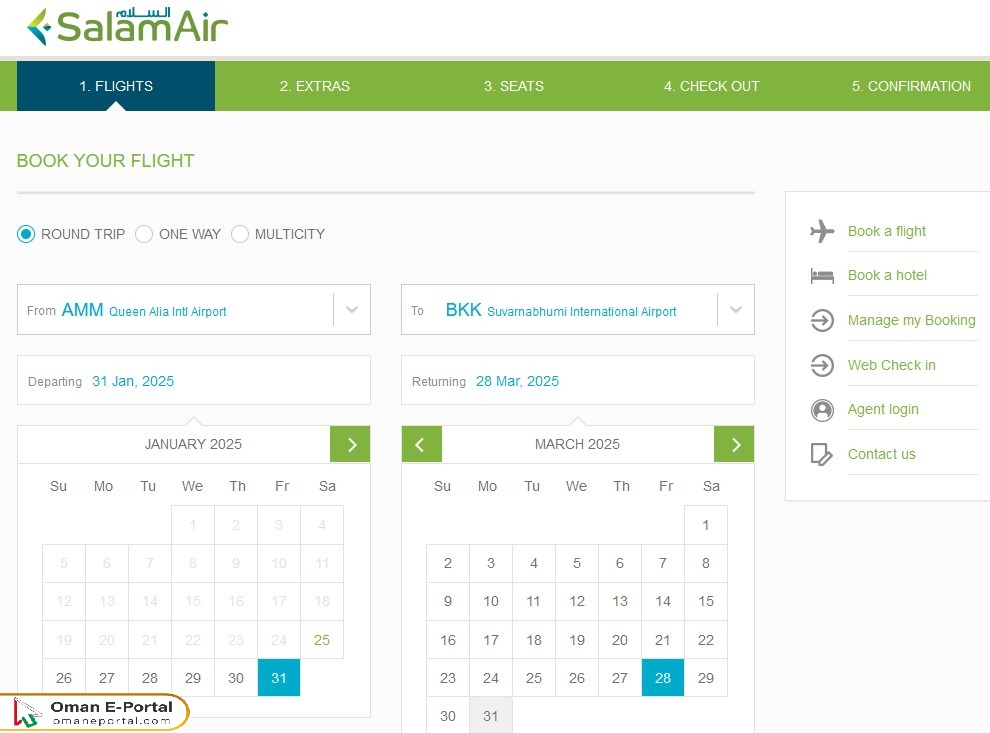Open the SEATS step tab
Viewport: 990px width, 733px height.
click(x=513, y=86)
